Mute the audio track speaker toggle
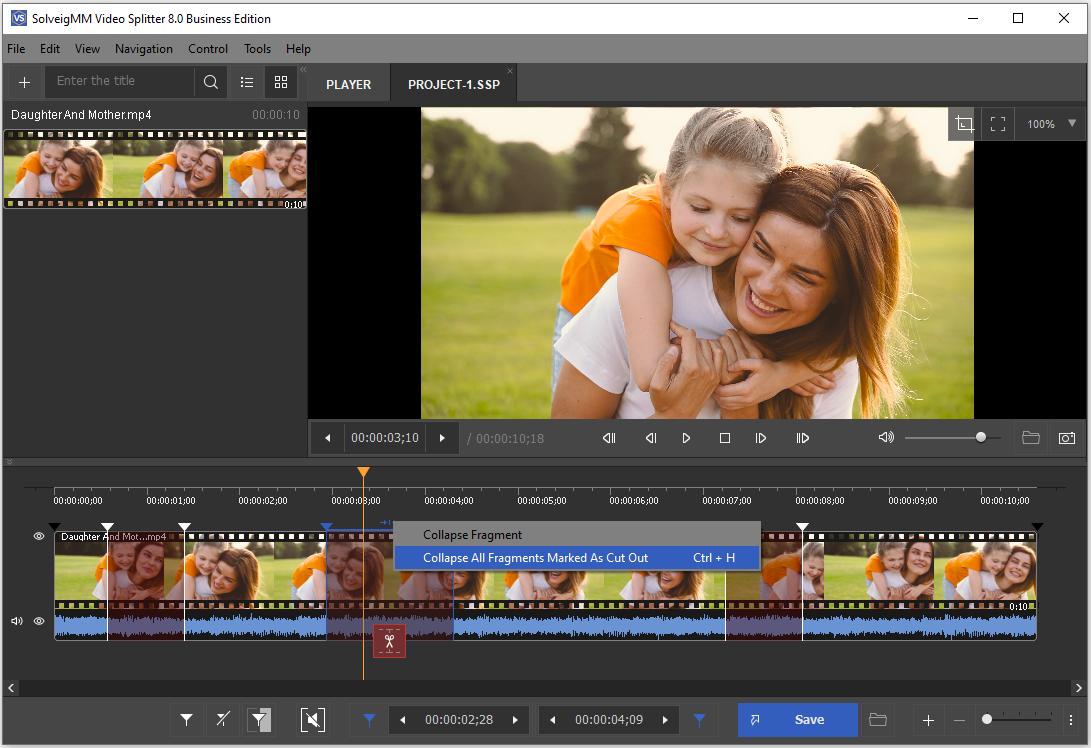Image resolution: width=1091 pixels, height=748 pixels. (x=16, y=621)
